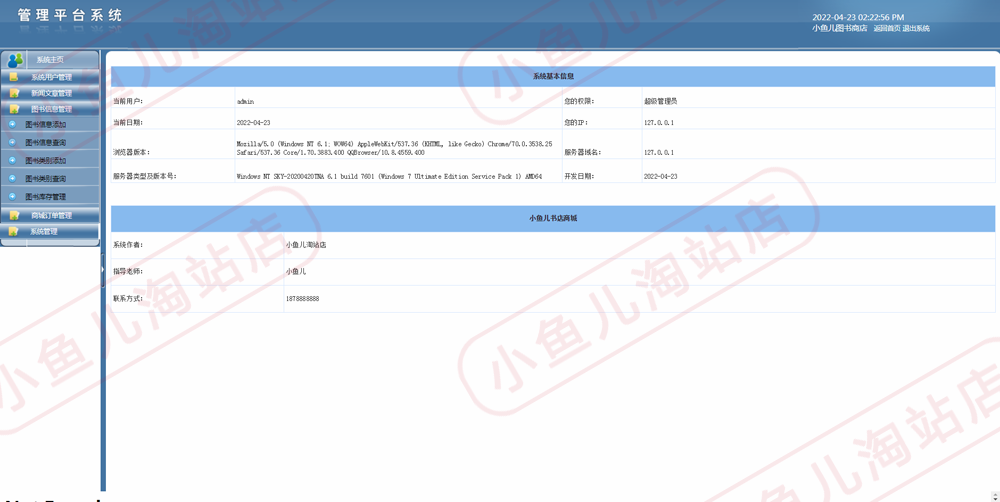Click the Mozilla/5.0 browser version string

click(394, 149)
